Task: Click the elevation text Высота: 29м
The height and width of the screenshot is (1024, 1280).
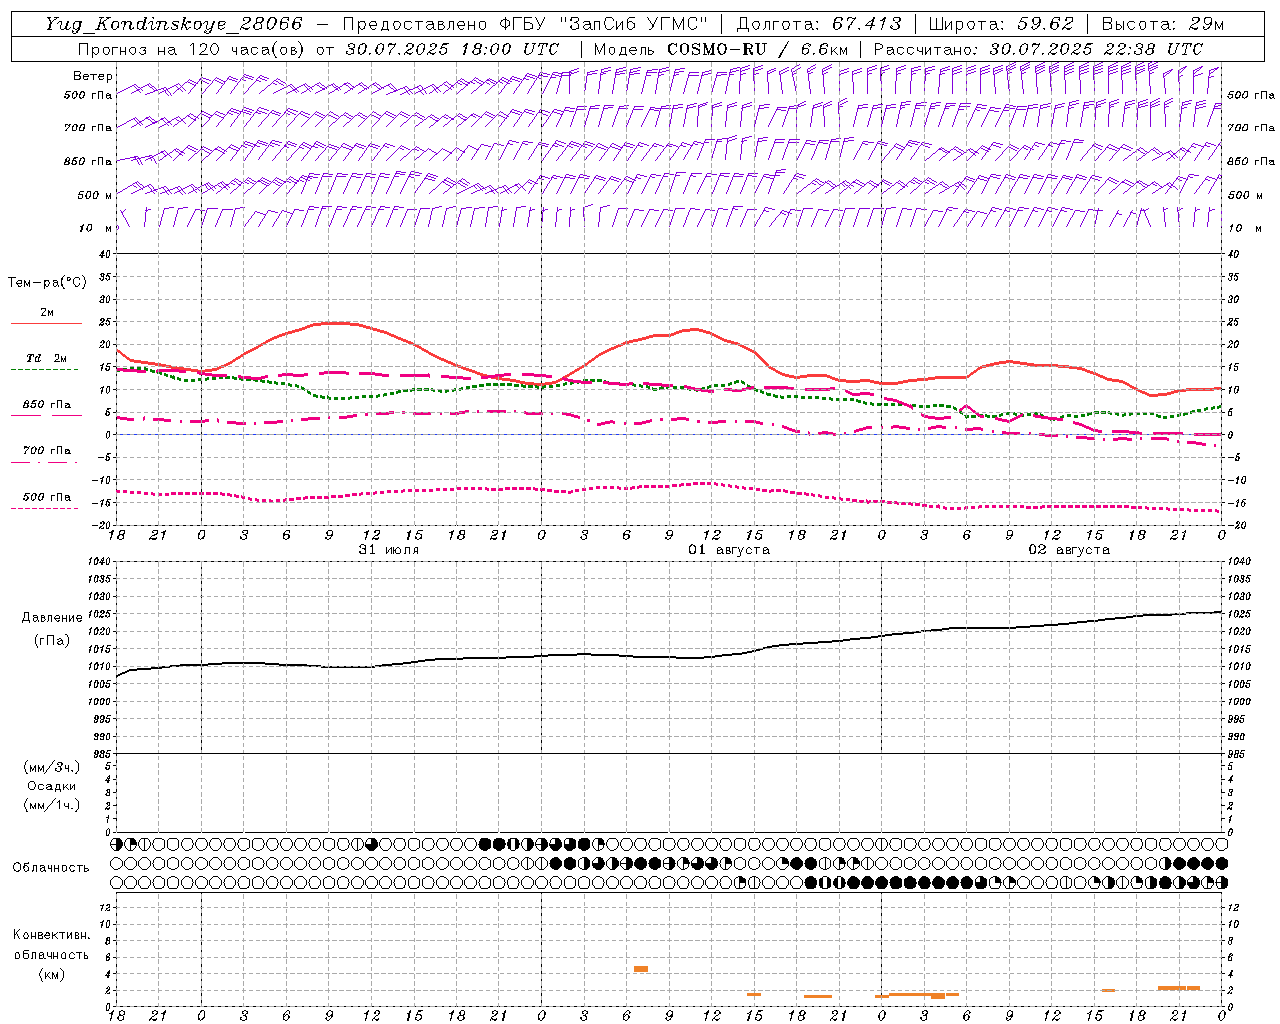Action: 1162,24
